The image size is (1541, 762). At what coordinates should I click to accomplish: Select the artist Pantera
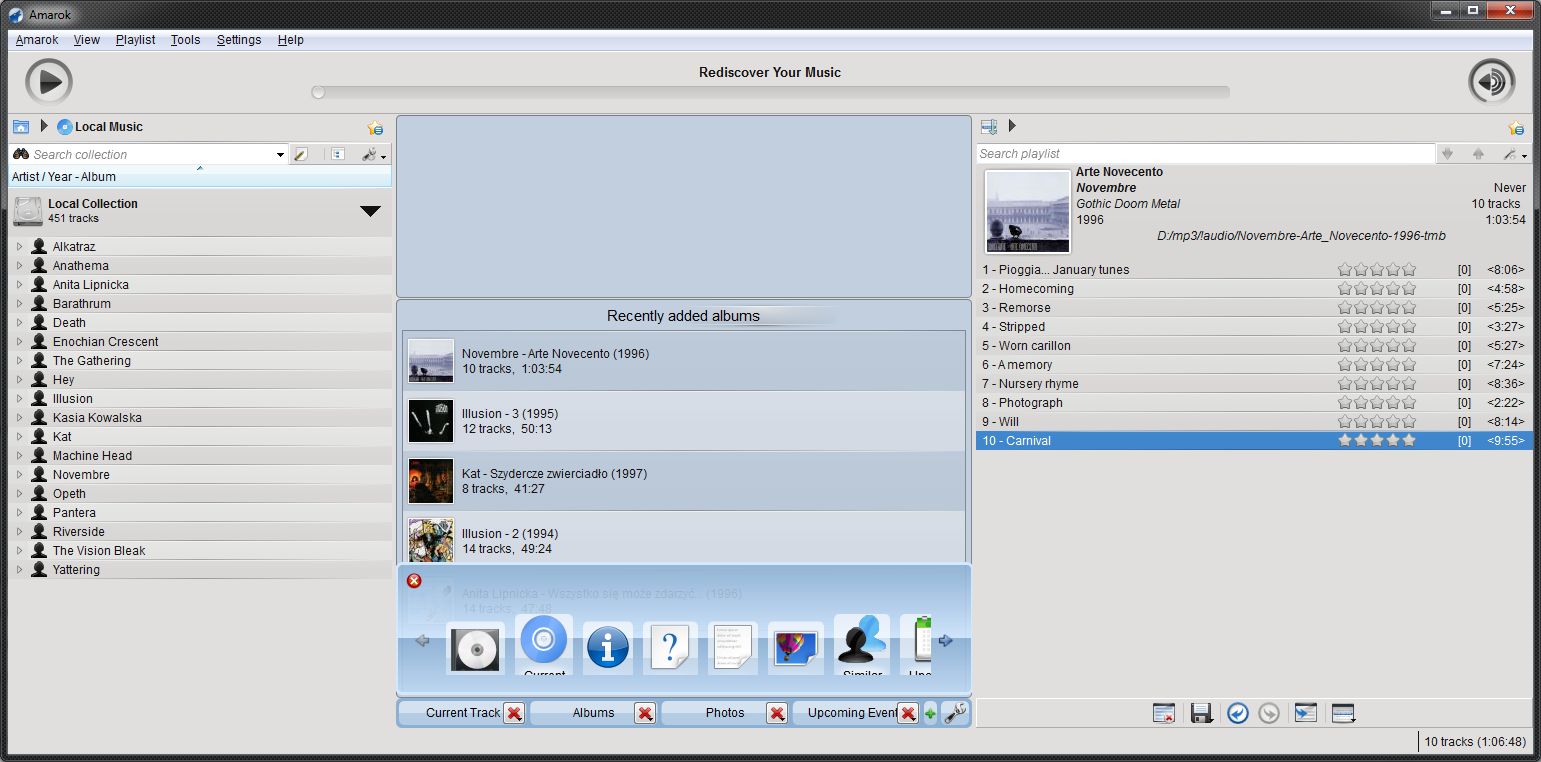(74, 513)
